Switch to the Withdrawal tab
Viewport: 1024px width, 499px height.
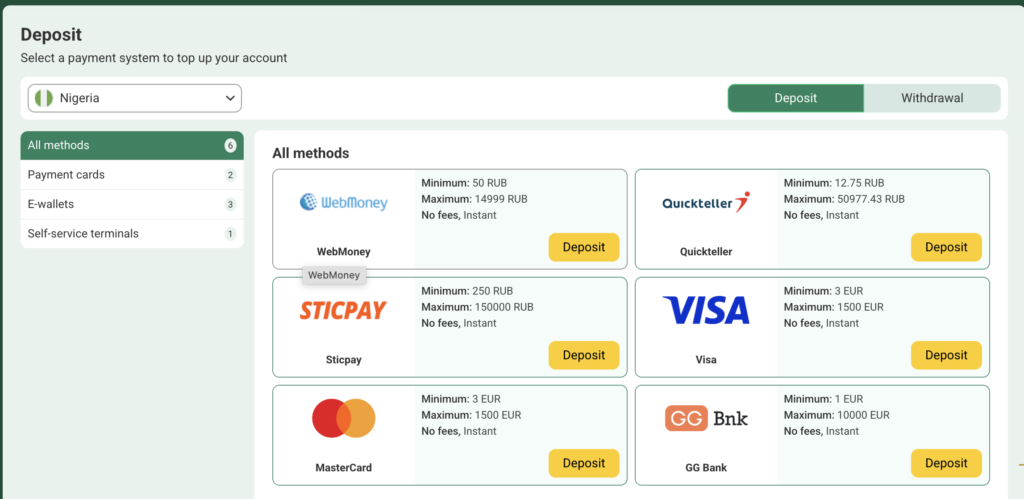[x=932, y=98]
